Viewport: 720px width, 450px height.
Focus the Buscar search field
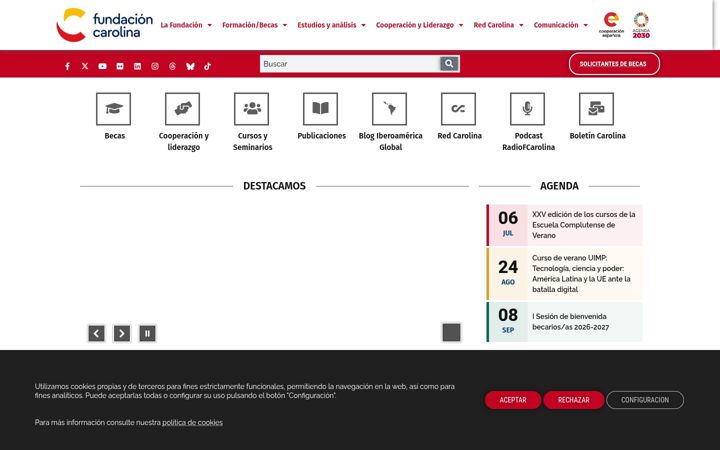350,64
